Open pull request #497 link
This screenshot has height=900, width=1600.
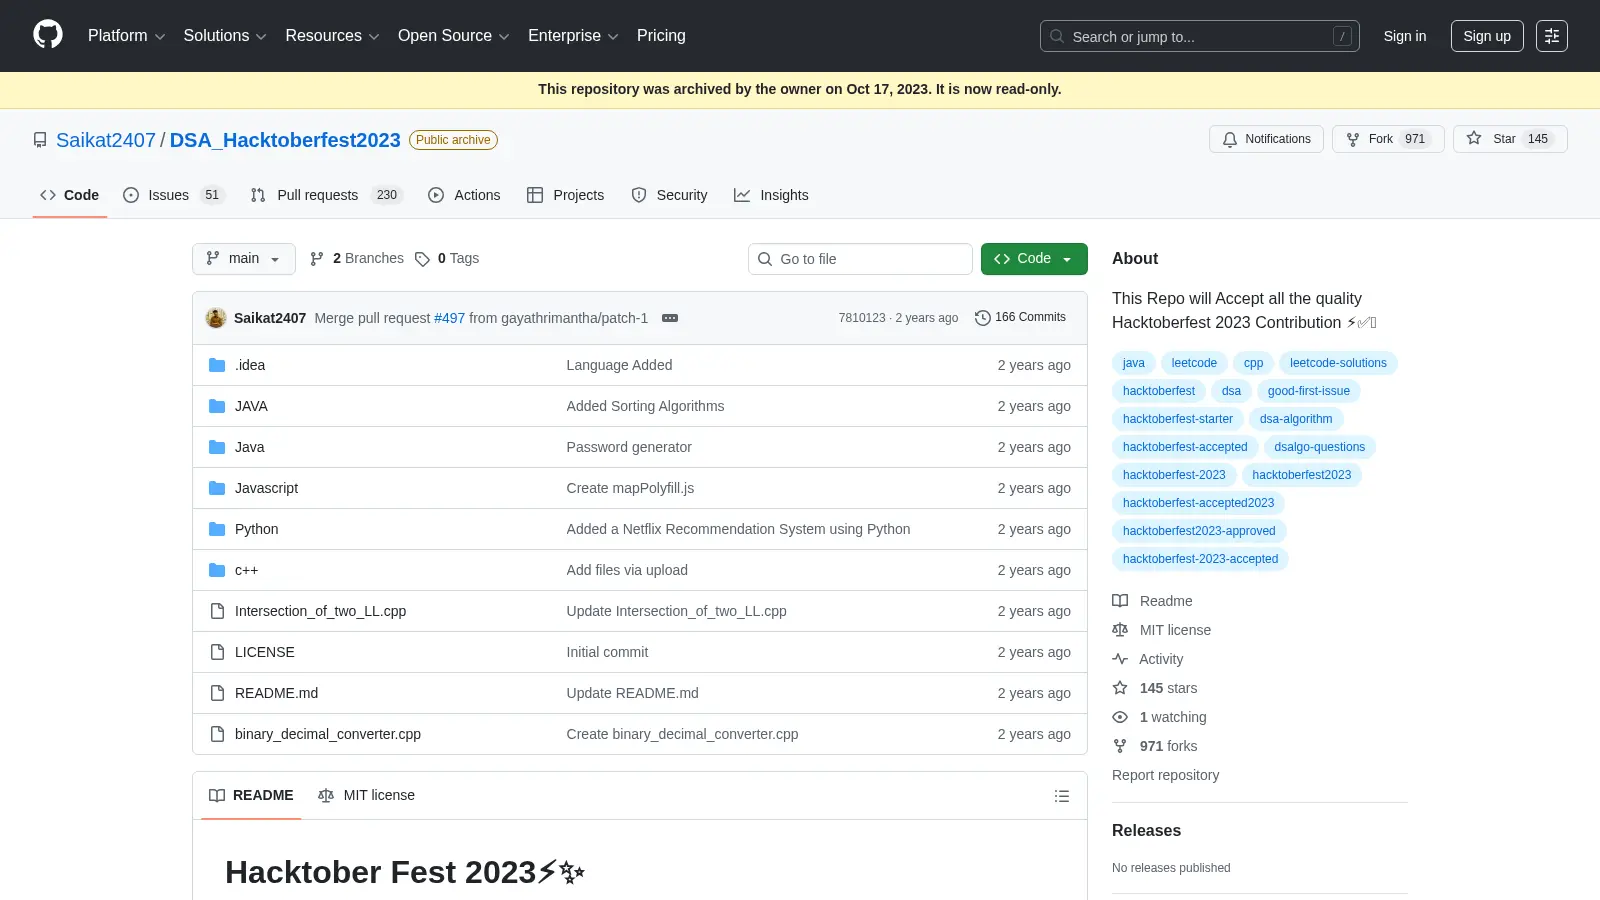click(449, 318)
